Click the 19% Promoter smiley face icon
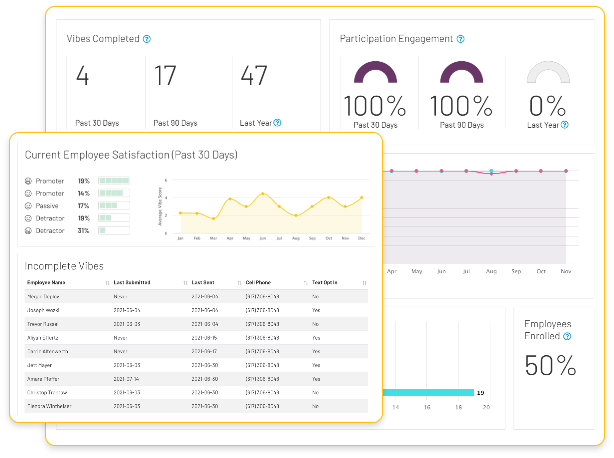 (x=28, y=181)
